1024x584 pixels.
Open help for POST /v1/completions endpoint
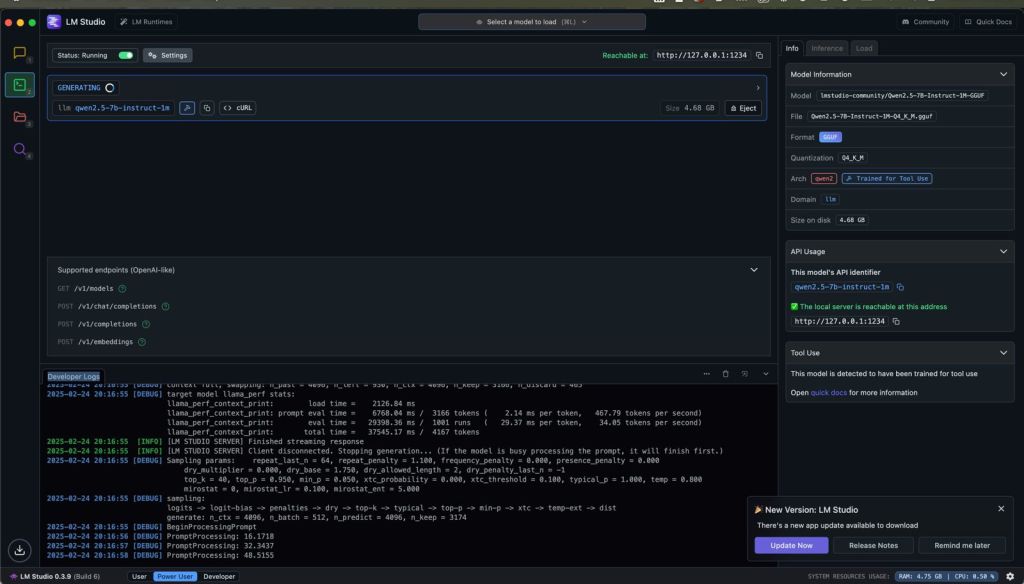click(x=146, y=324)
